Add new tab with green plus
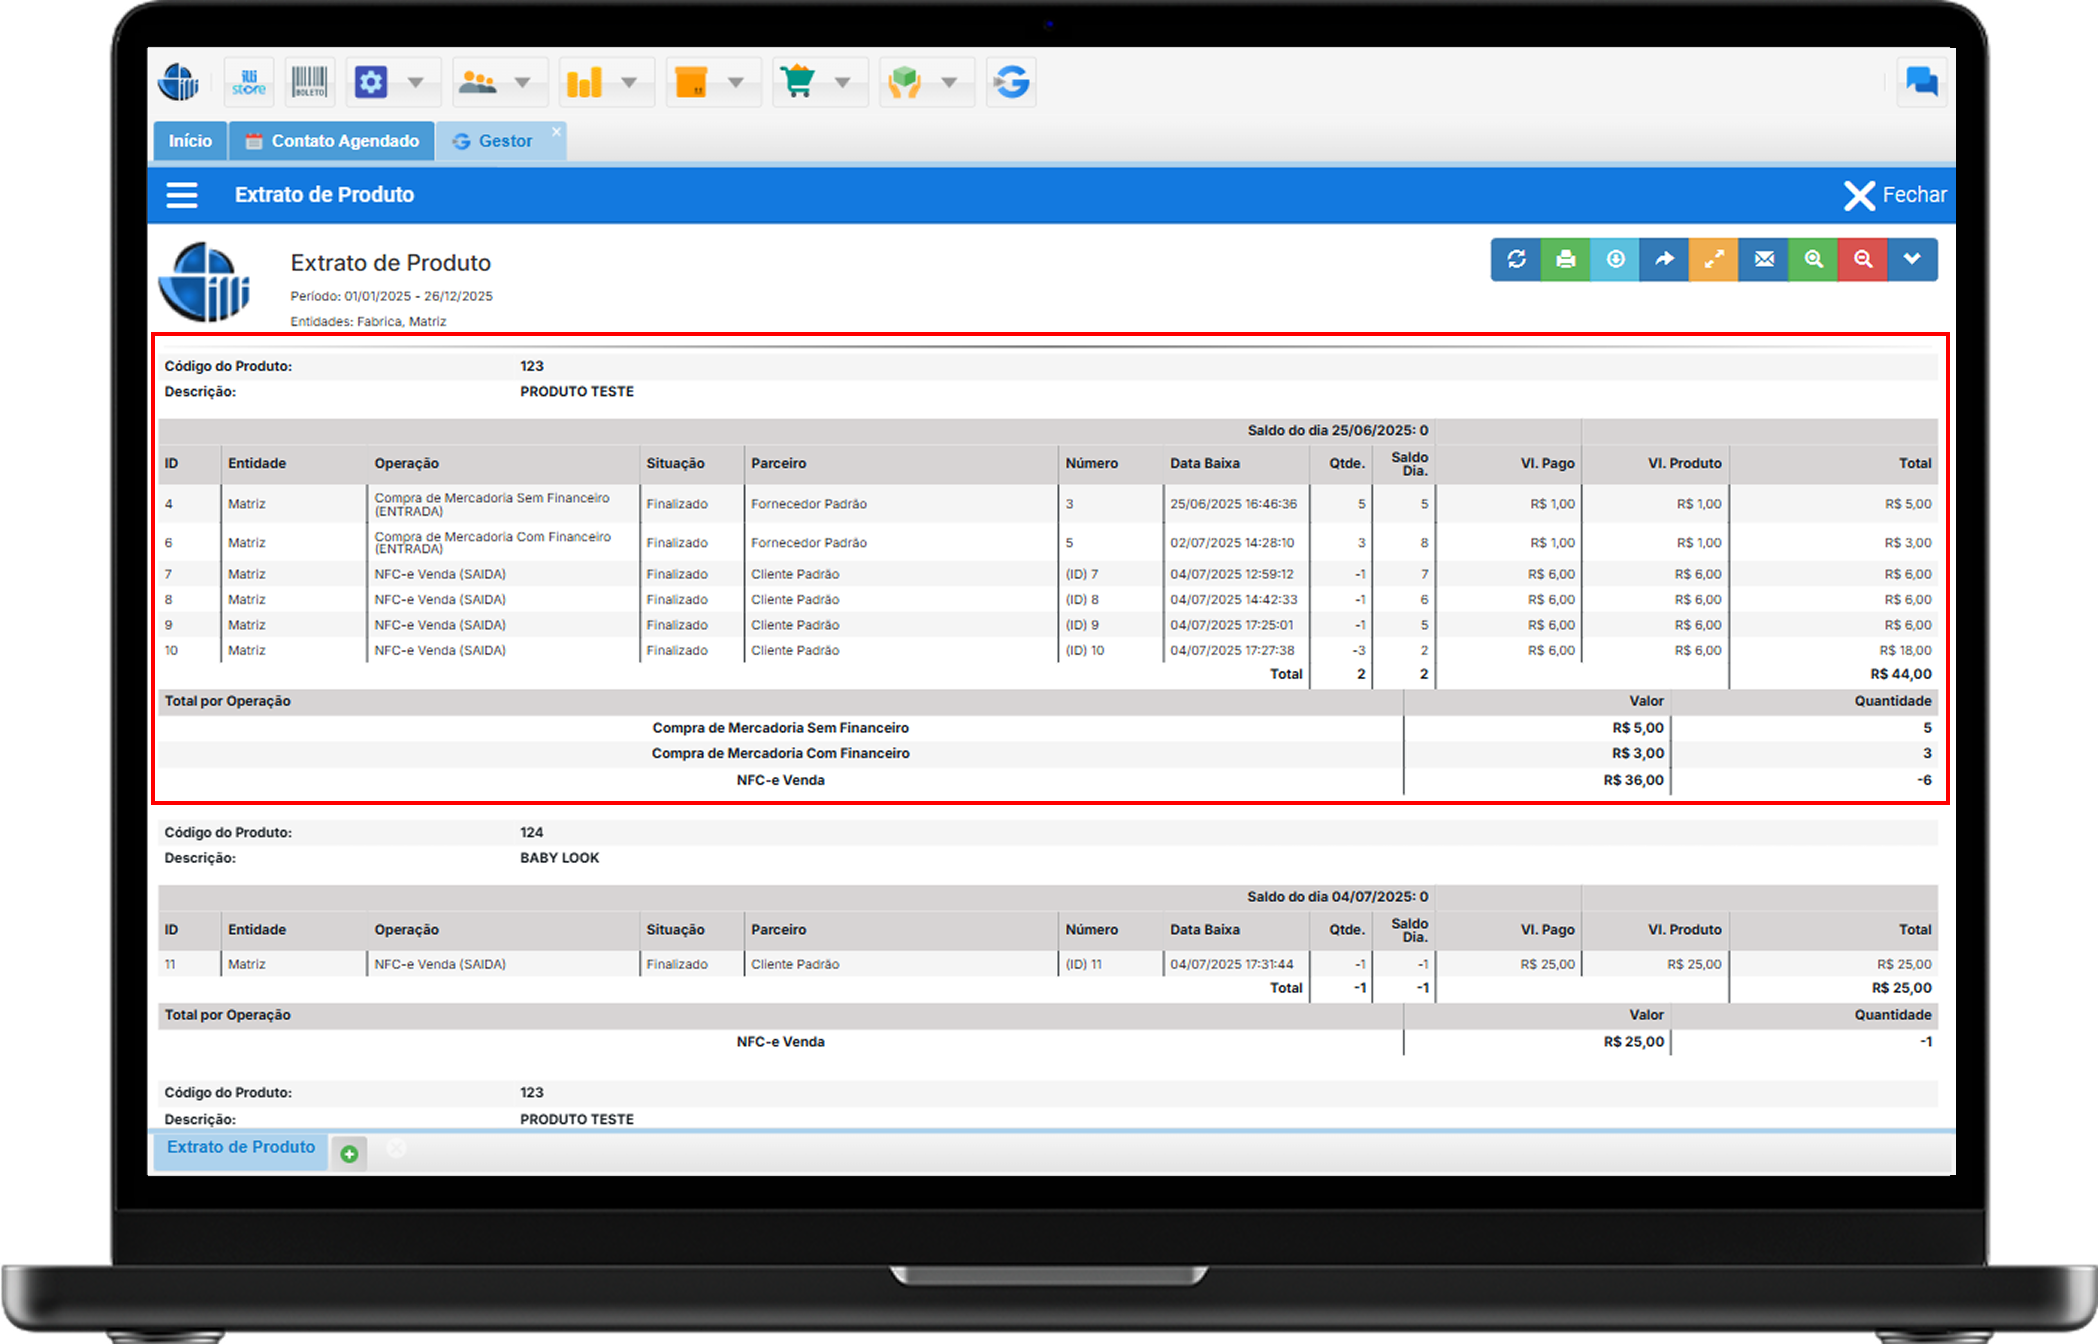The height and width of the screenshot is (1344, 2098). pyautogui.click(x=349, y=1154)
